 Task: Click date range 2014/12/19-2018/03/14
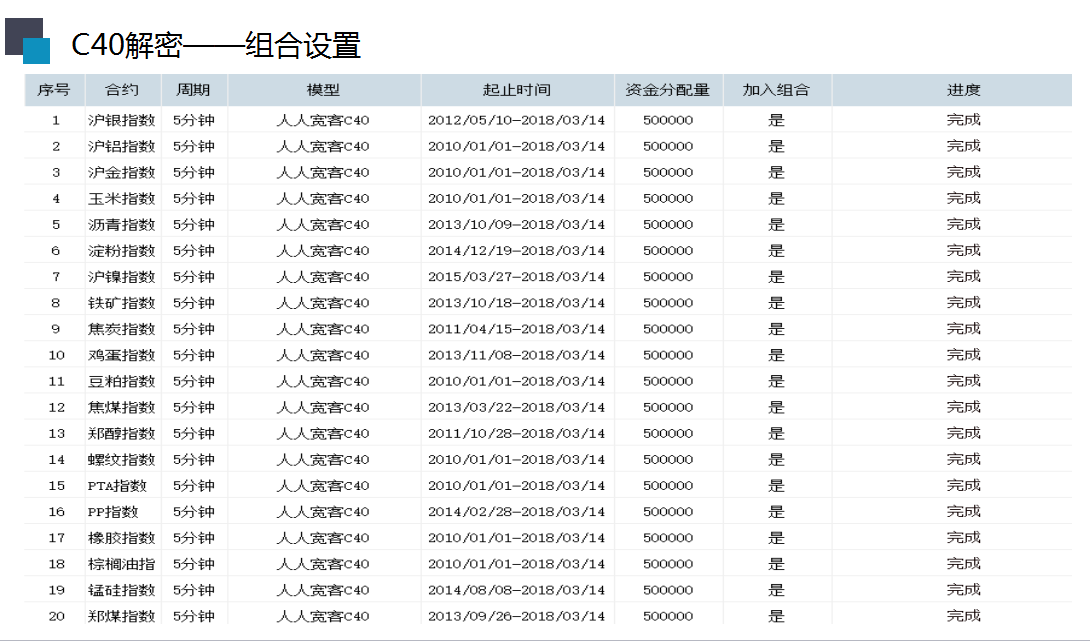(x=516, y=251)
